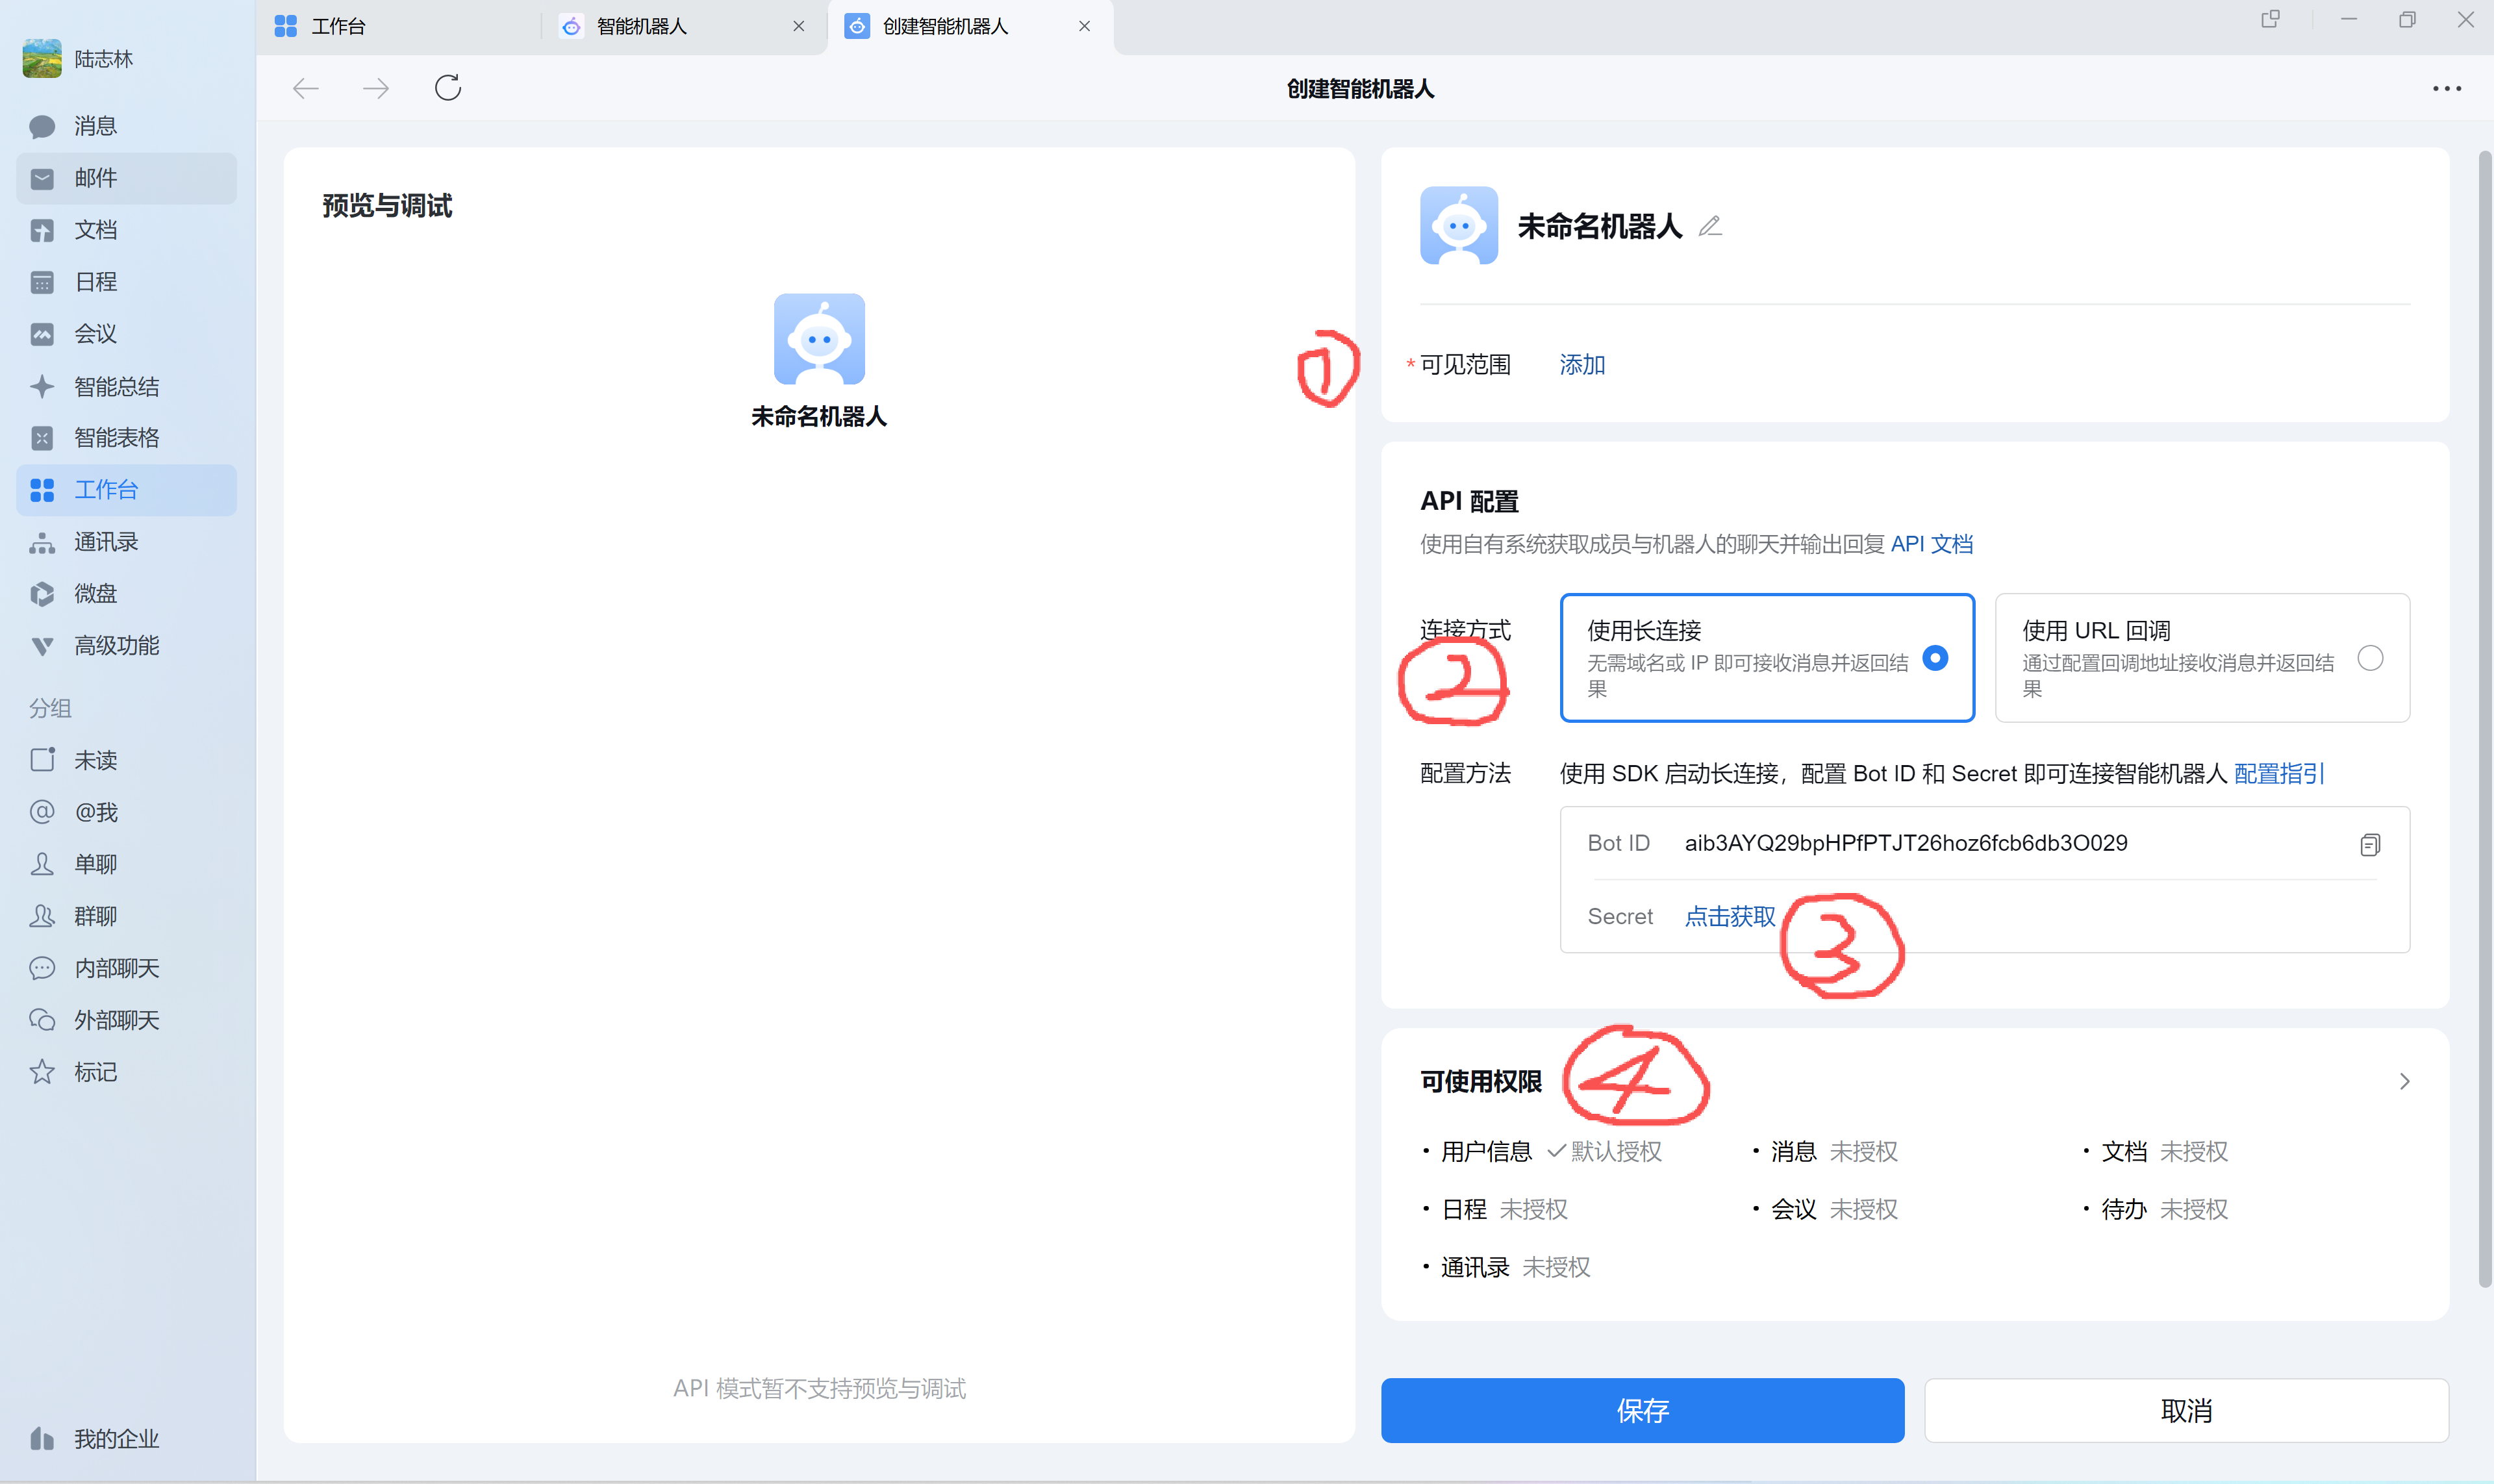The height and width of the screenshot is (1484, 2494).
Task: Open 会议 meetings section
Action: point(126,334)
